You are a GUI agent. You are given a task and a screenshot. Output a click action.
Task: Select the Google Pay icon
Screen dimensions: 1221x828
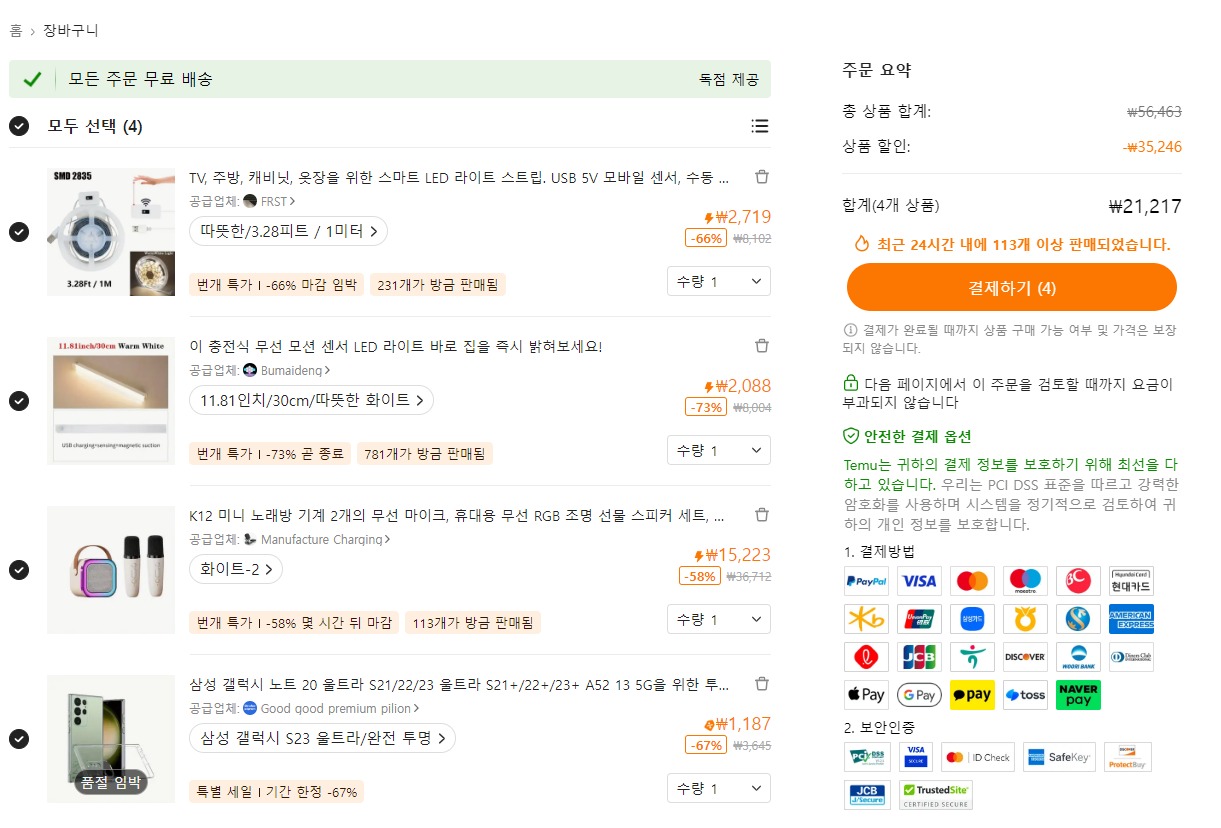[919, 695]
